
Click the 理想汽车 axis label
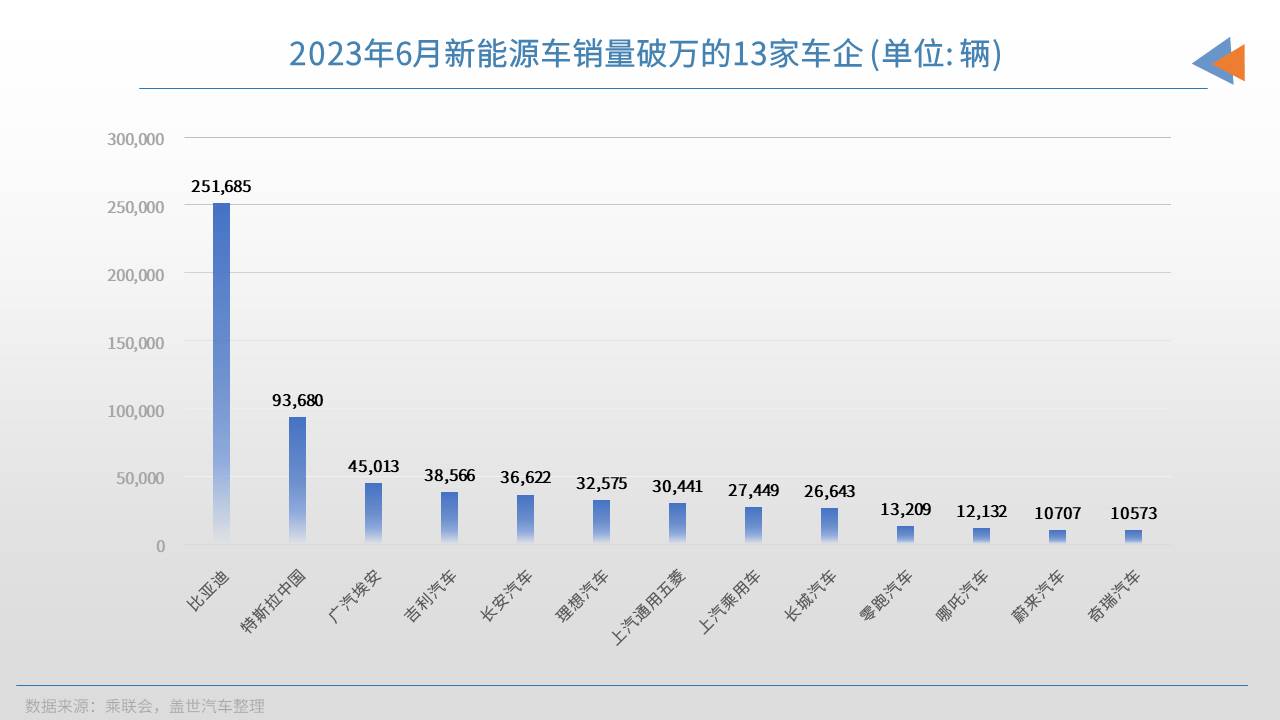(x=583, y=596)
